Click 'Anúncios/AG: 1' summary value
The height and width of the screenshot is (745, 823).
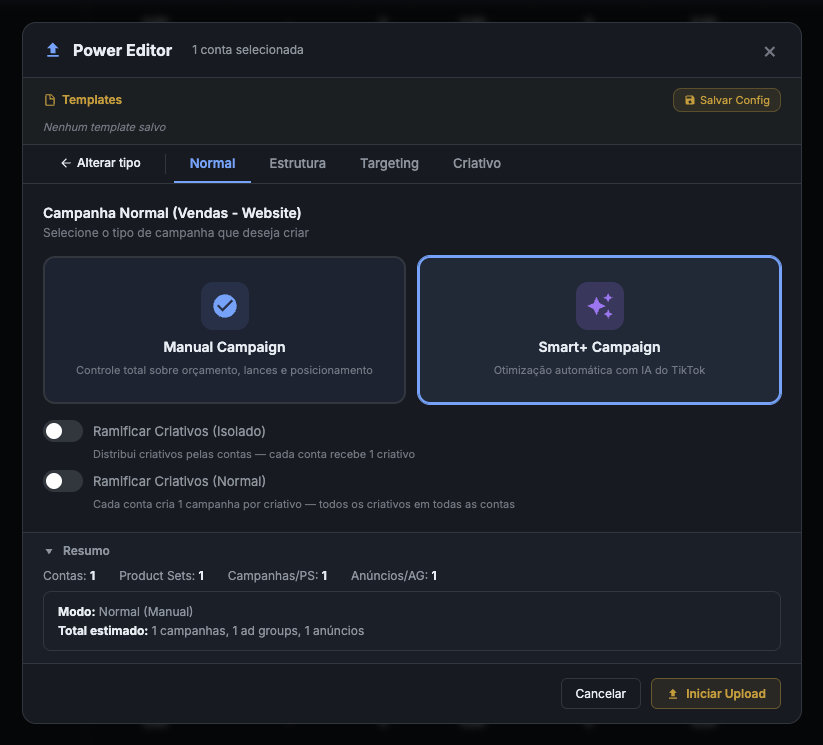(x=394, y=576)
